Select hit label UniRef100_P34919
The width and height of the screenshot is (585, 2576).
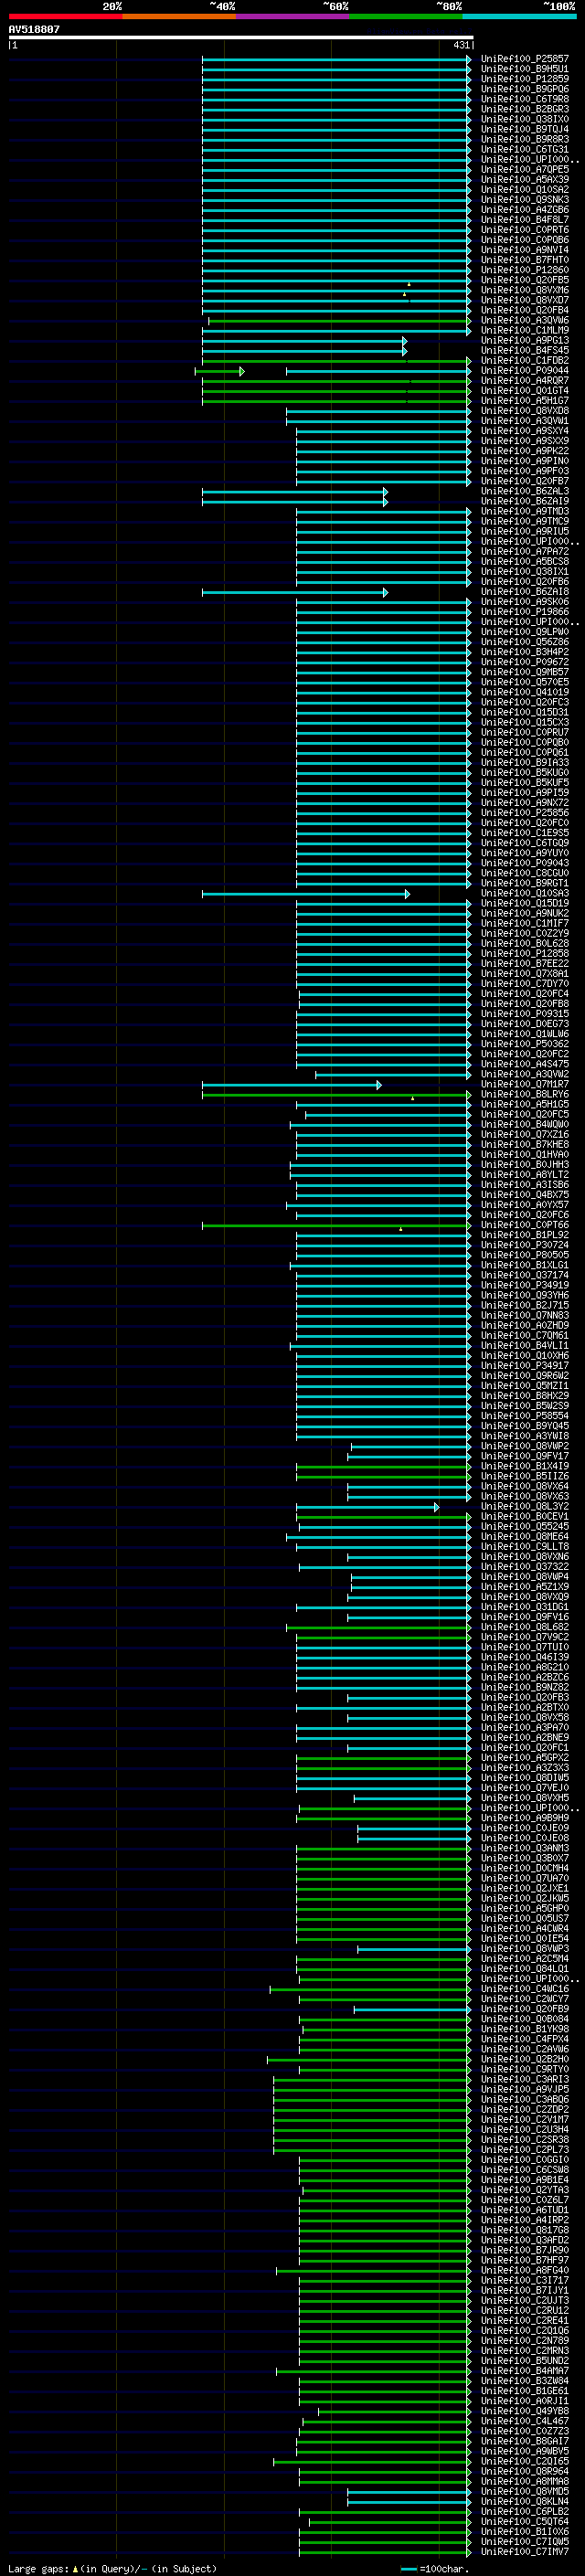coord(525,1285)
